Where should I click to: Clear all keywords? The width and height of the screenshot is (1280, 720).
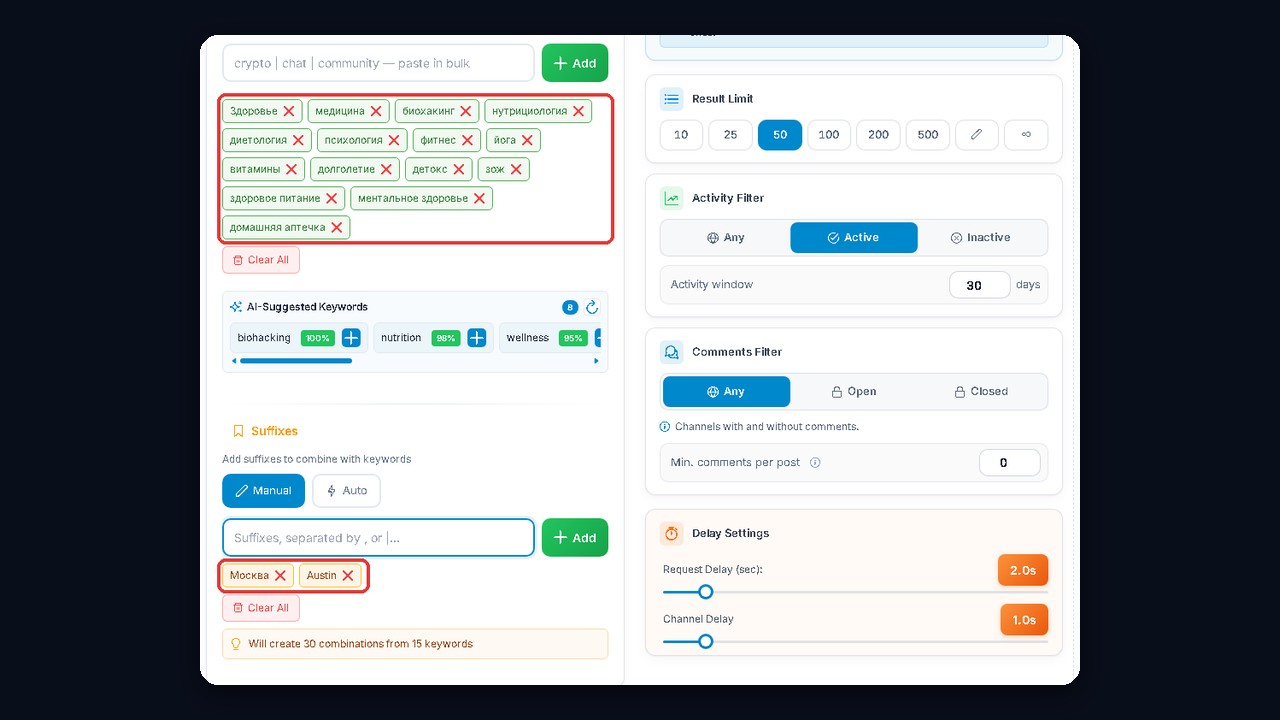click(260, 260)
